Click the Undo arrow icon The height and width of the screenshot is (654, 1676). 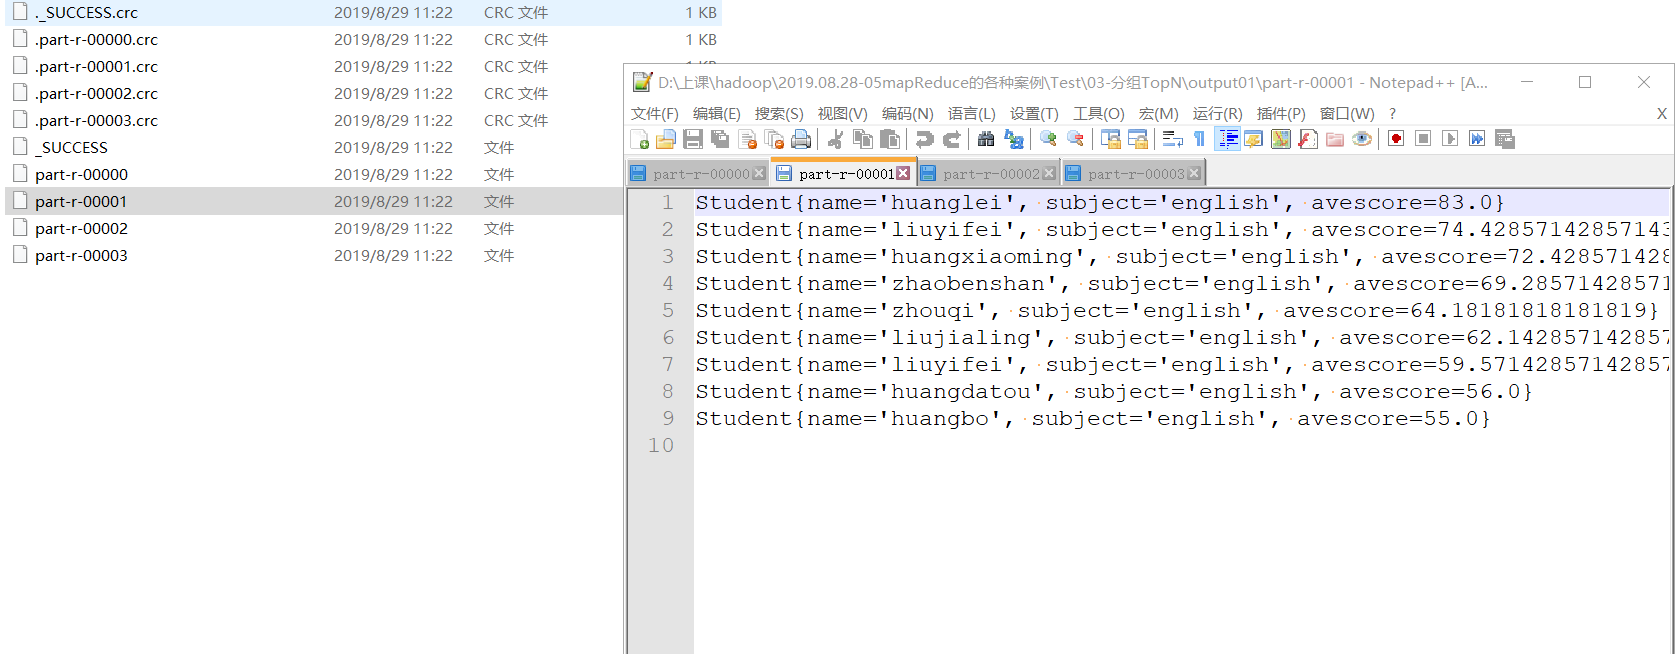coord(925,139)
